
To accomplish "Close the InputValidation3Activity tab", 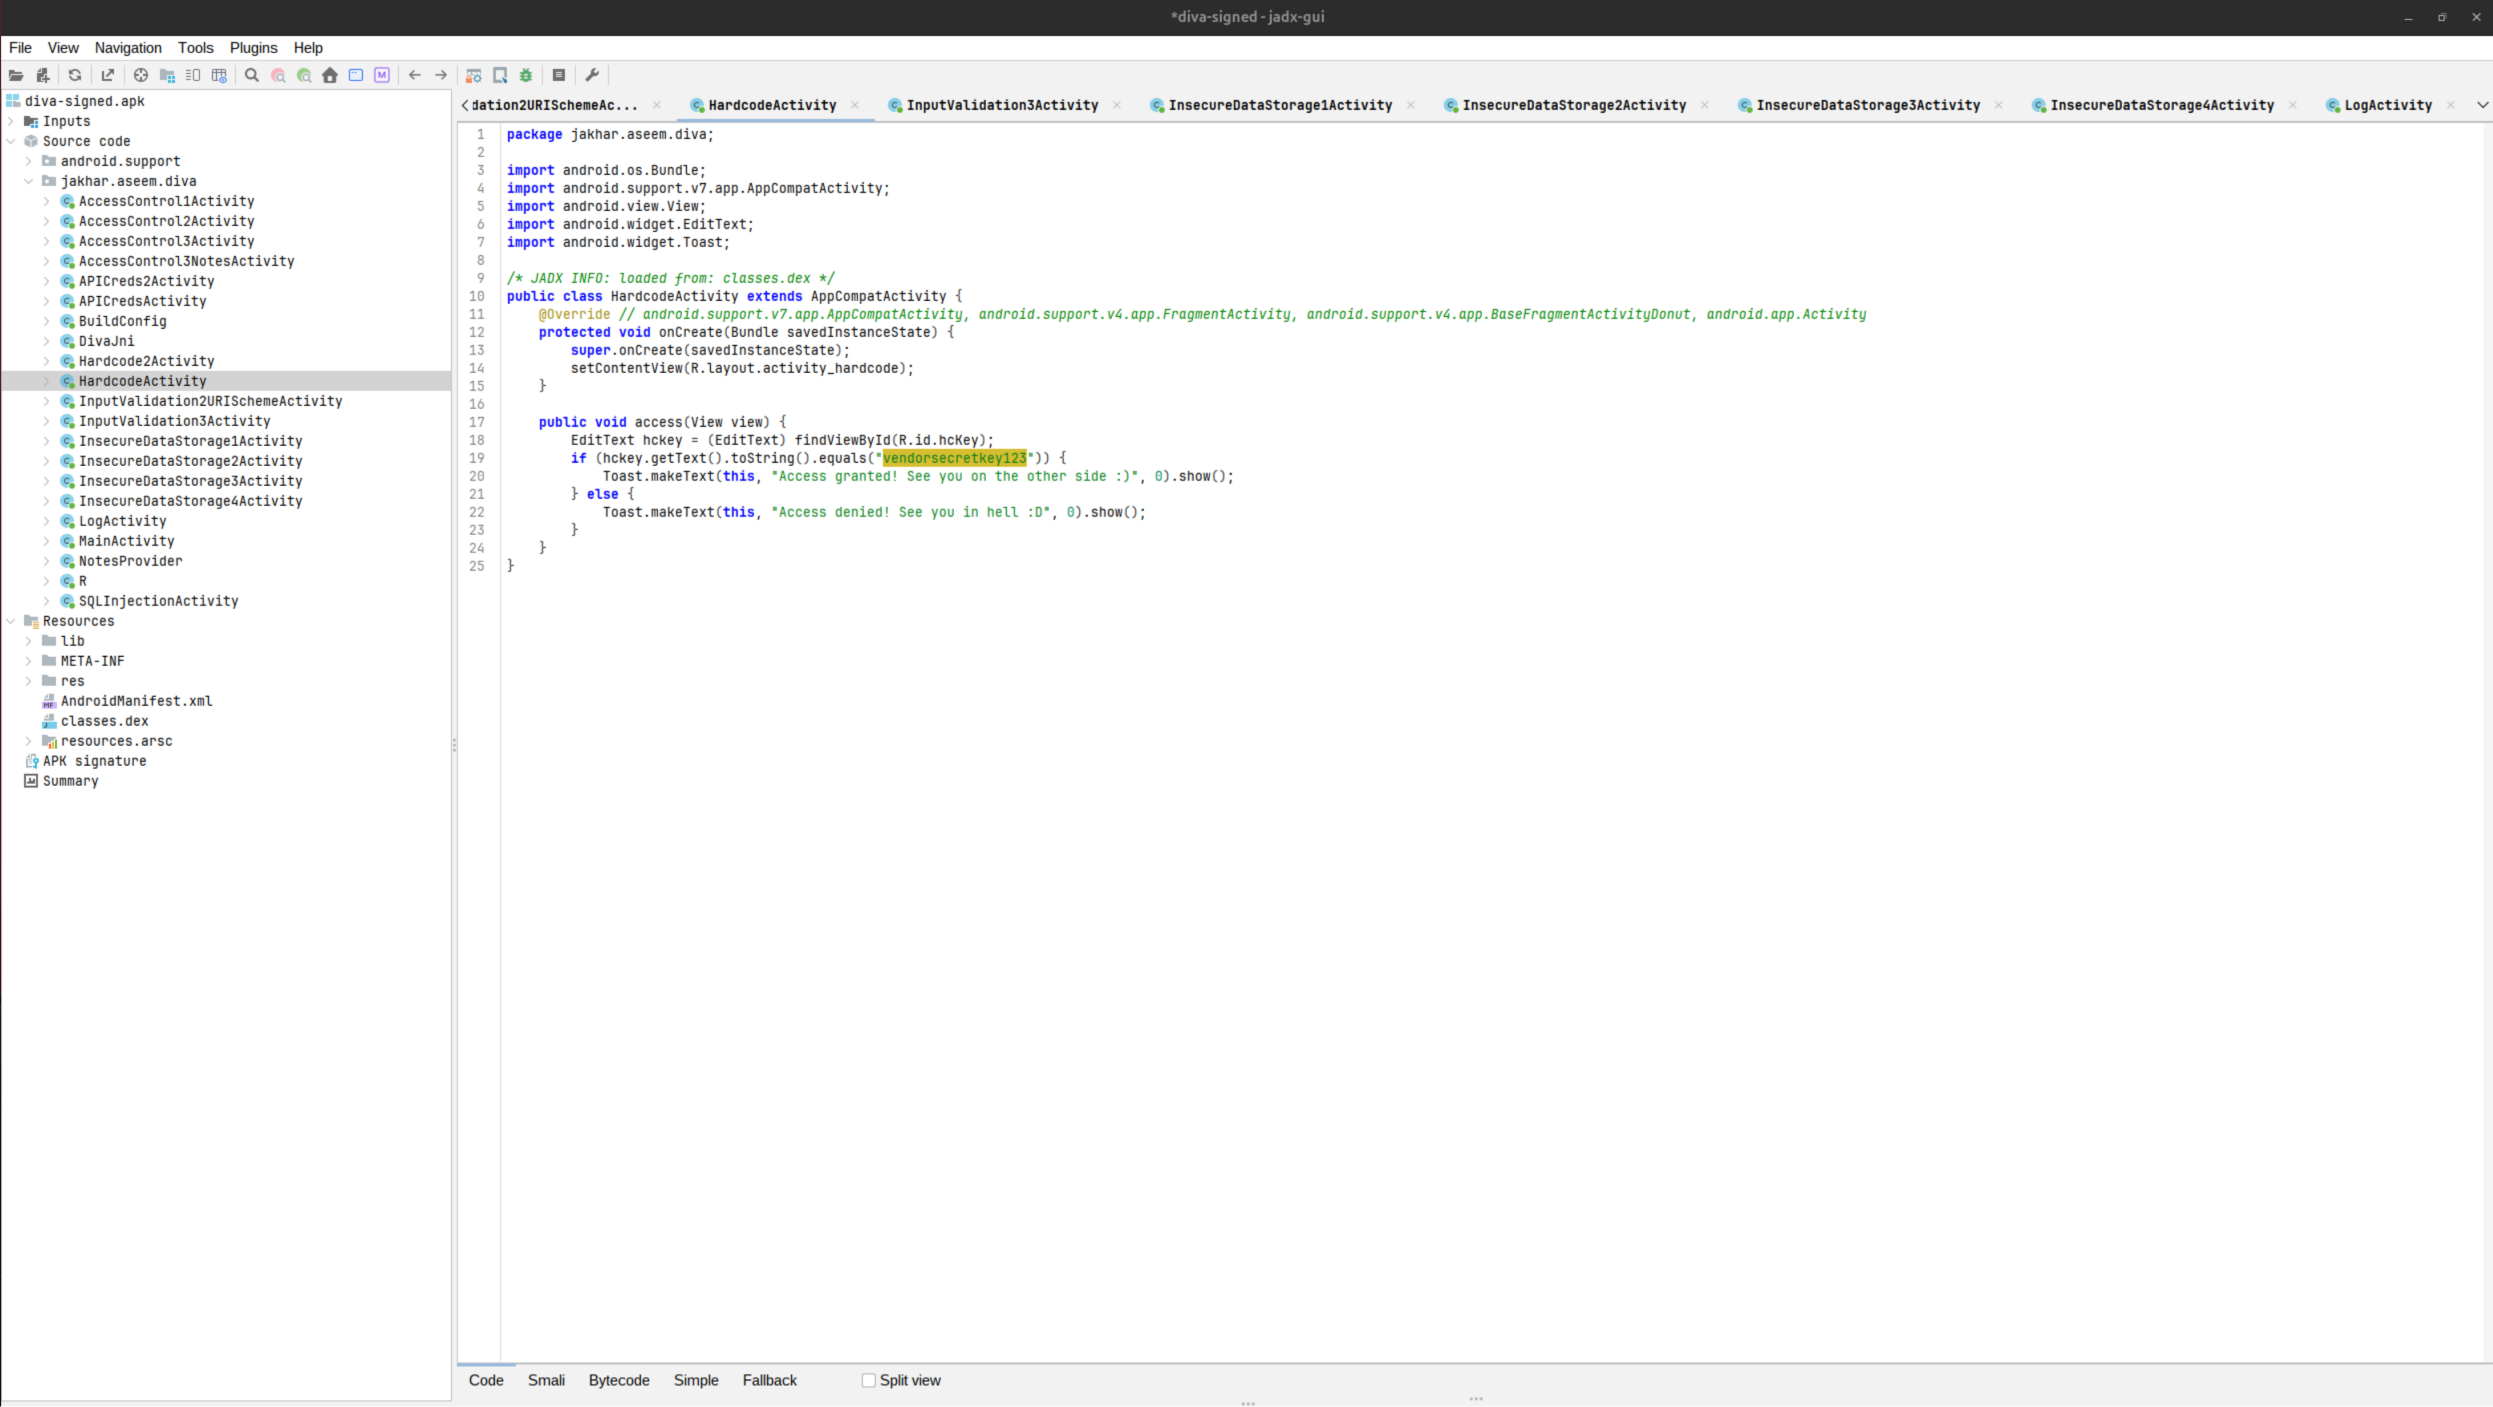I will tap(1117, 105).
